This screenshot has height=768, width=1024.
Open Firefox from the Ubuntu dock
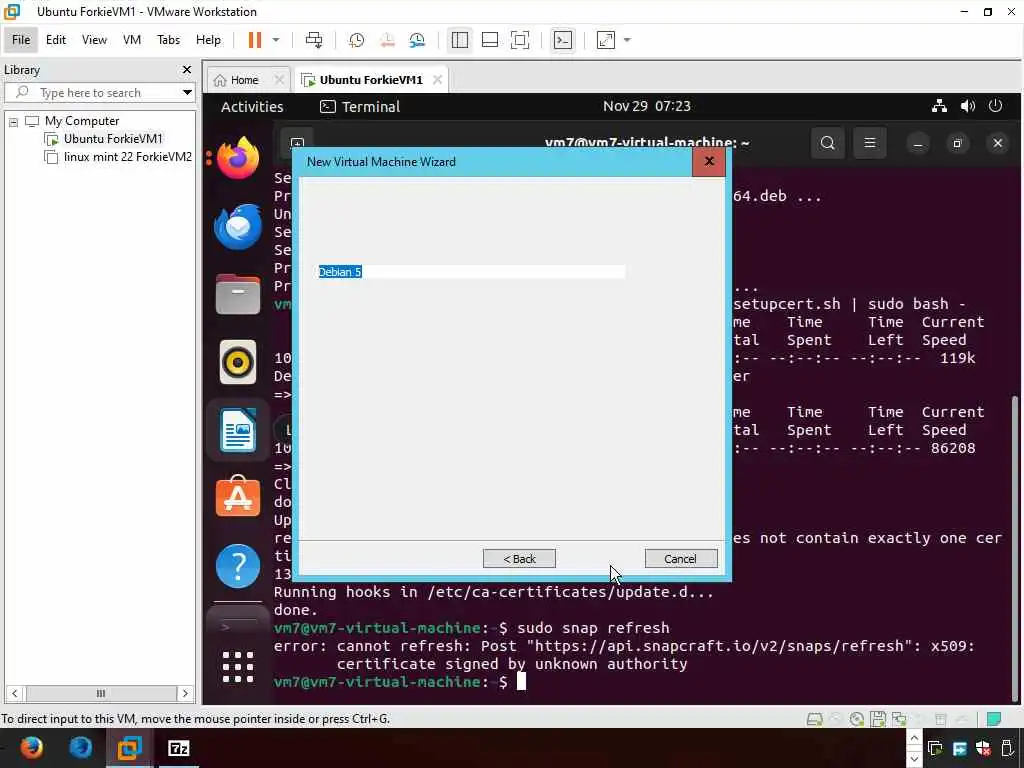point(238,158)
